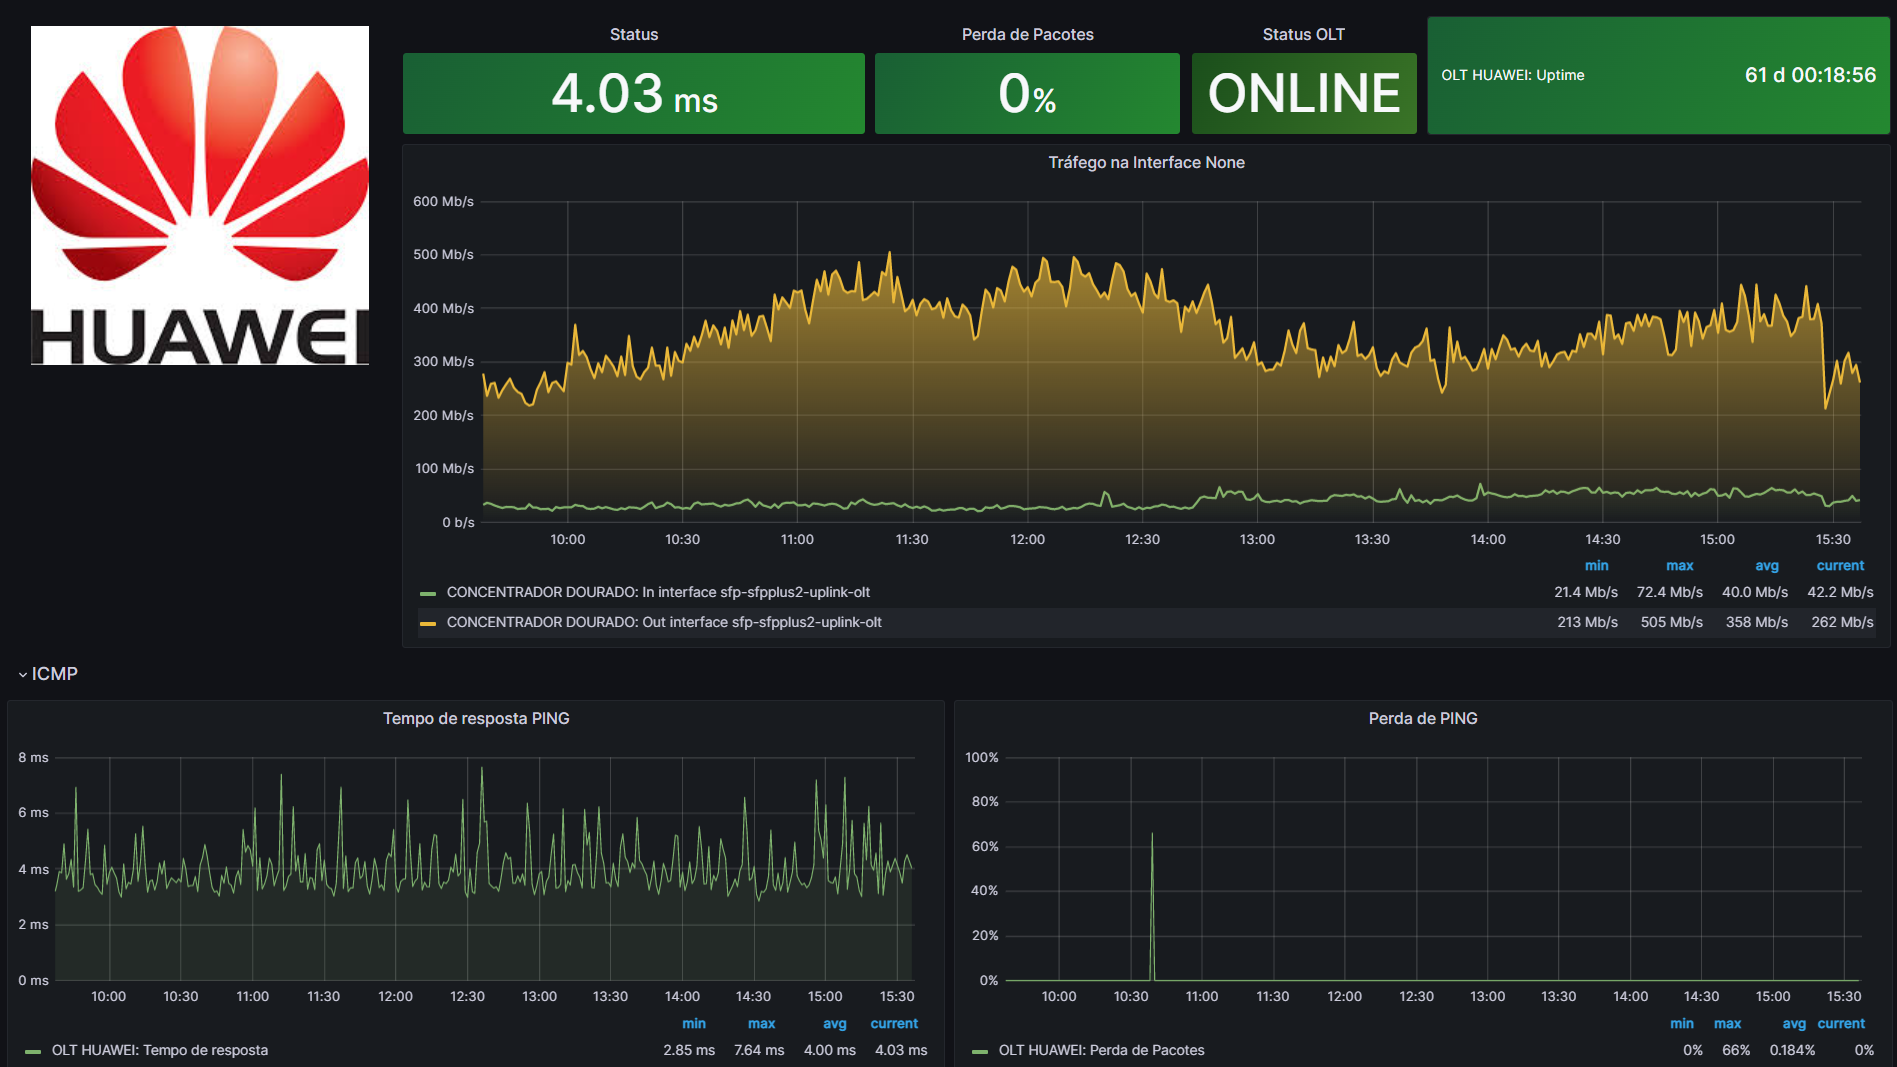Click the green marker next to OLT HUAWEI: Tempo de resposta

pyautogui.click(x=32, y=1051)
